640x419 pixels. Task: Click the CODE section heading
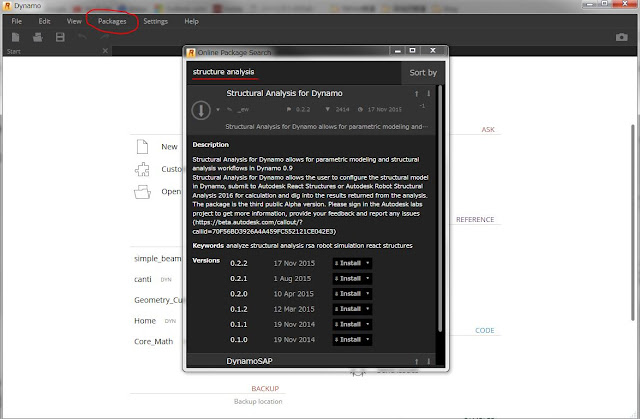tap(484, 330)
